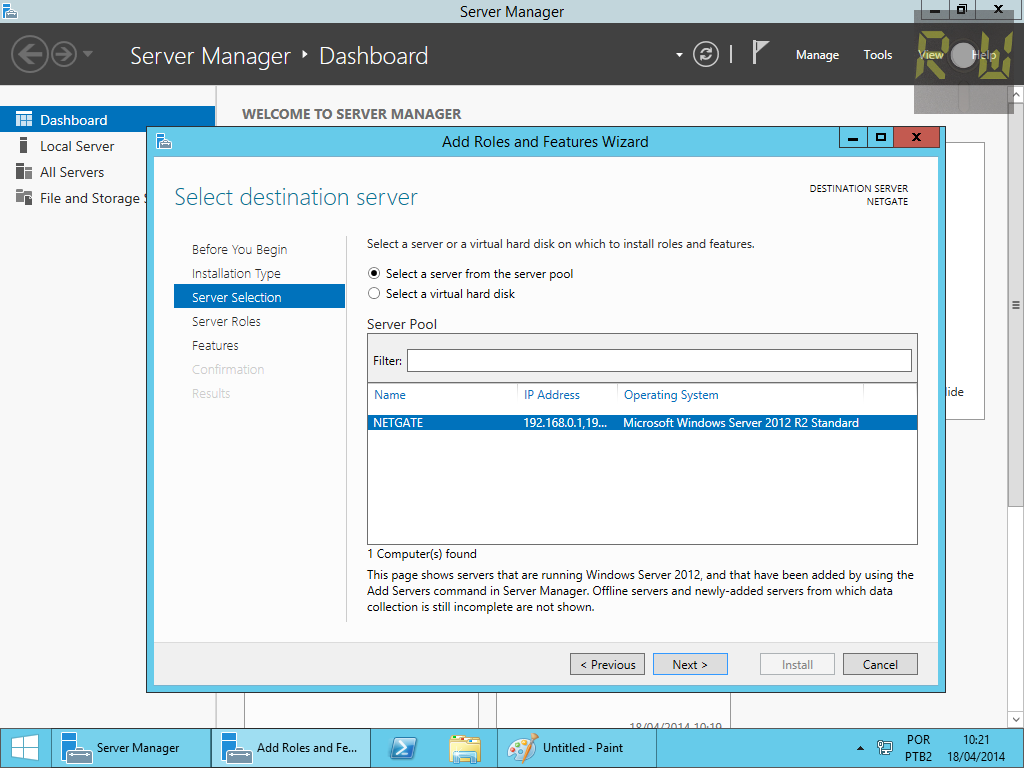1024x768 pixels.
Task: Select the NETGATE server row
Action: [x=642, y=422]
